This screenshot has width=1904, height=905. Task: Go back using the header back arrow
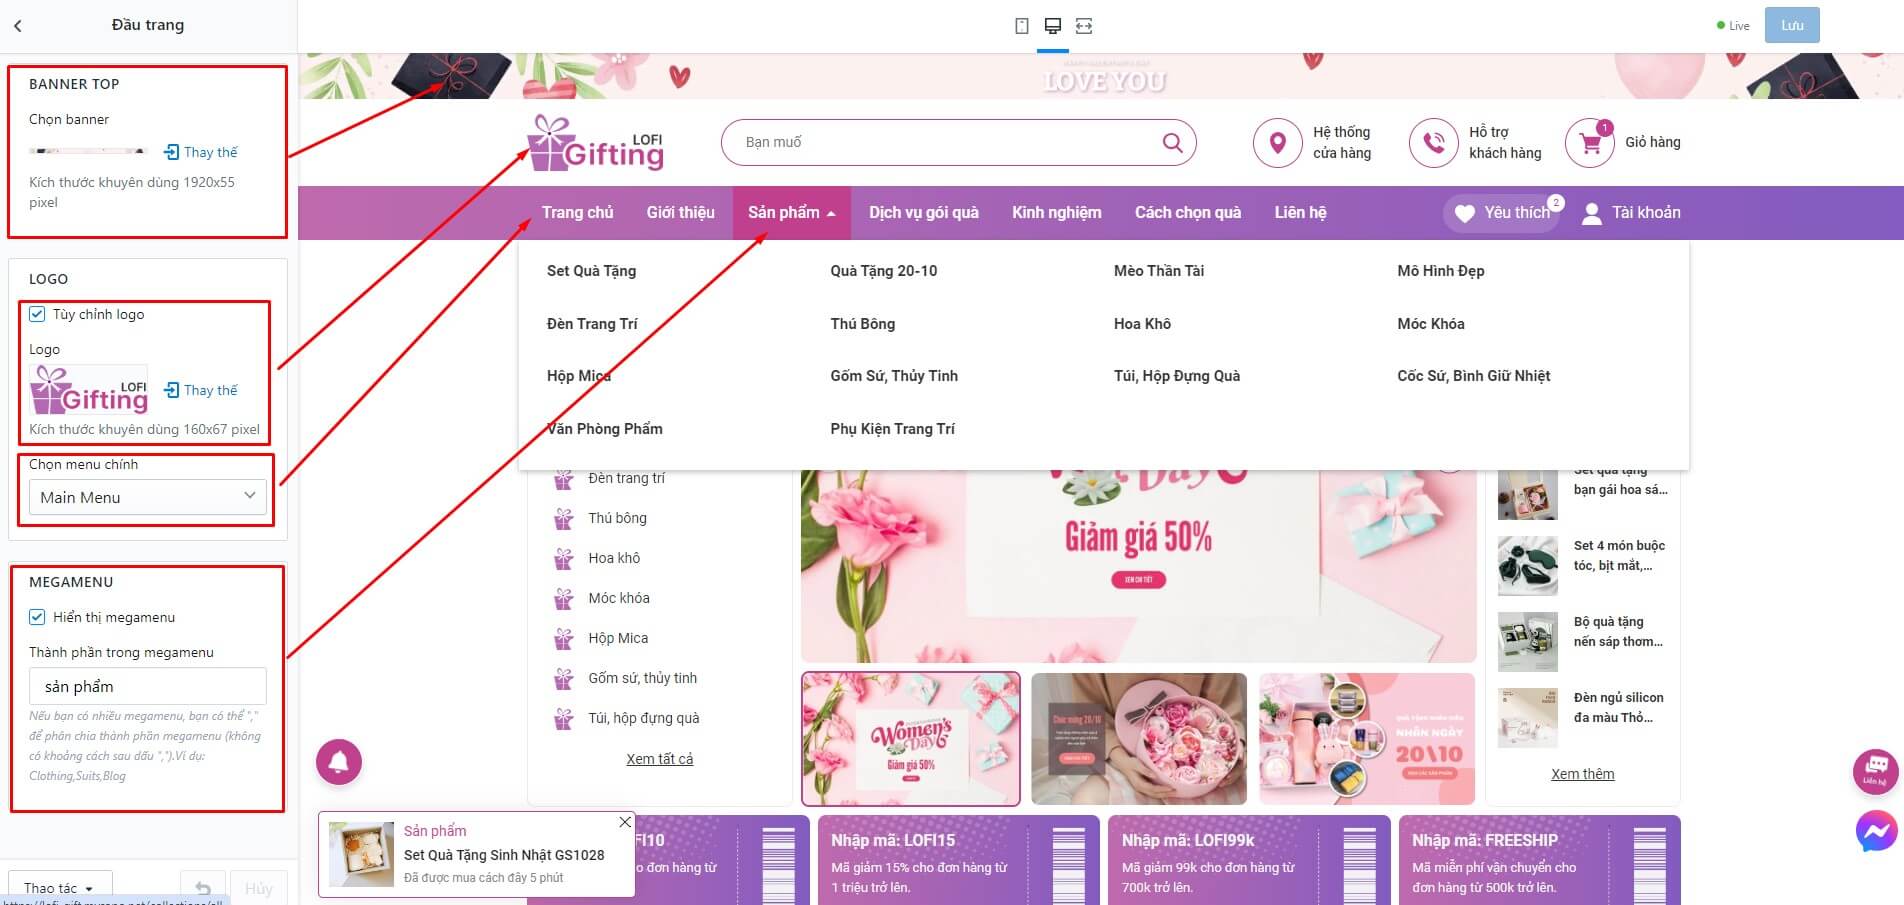click(18, 26)
